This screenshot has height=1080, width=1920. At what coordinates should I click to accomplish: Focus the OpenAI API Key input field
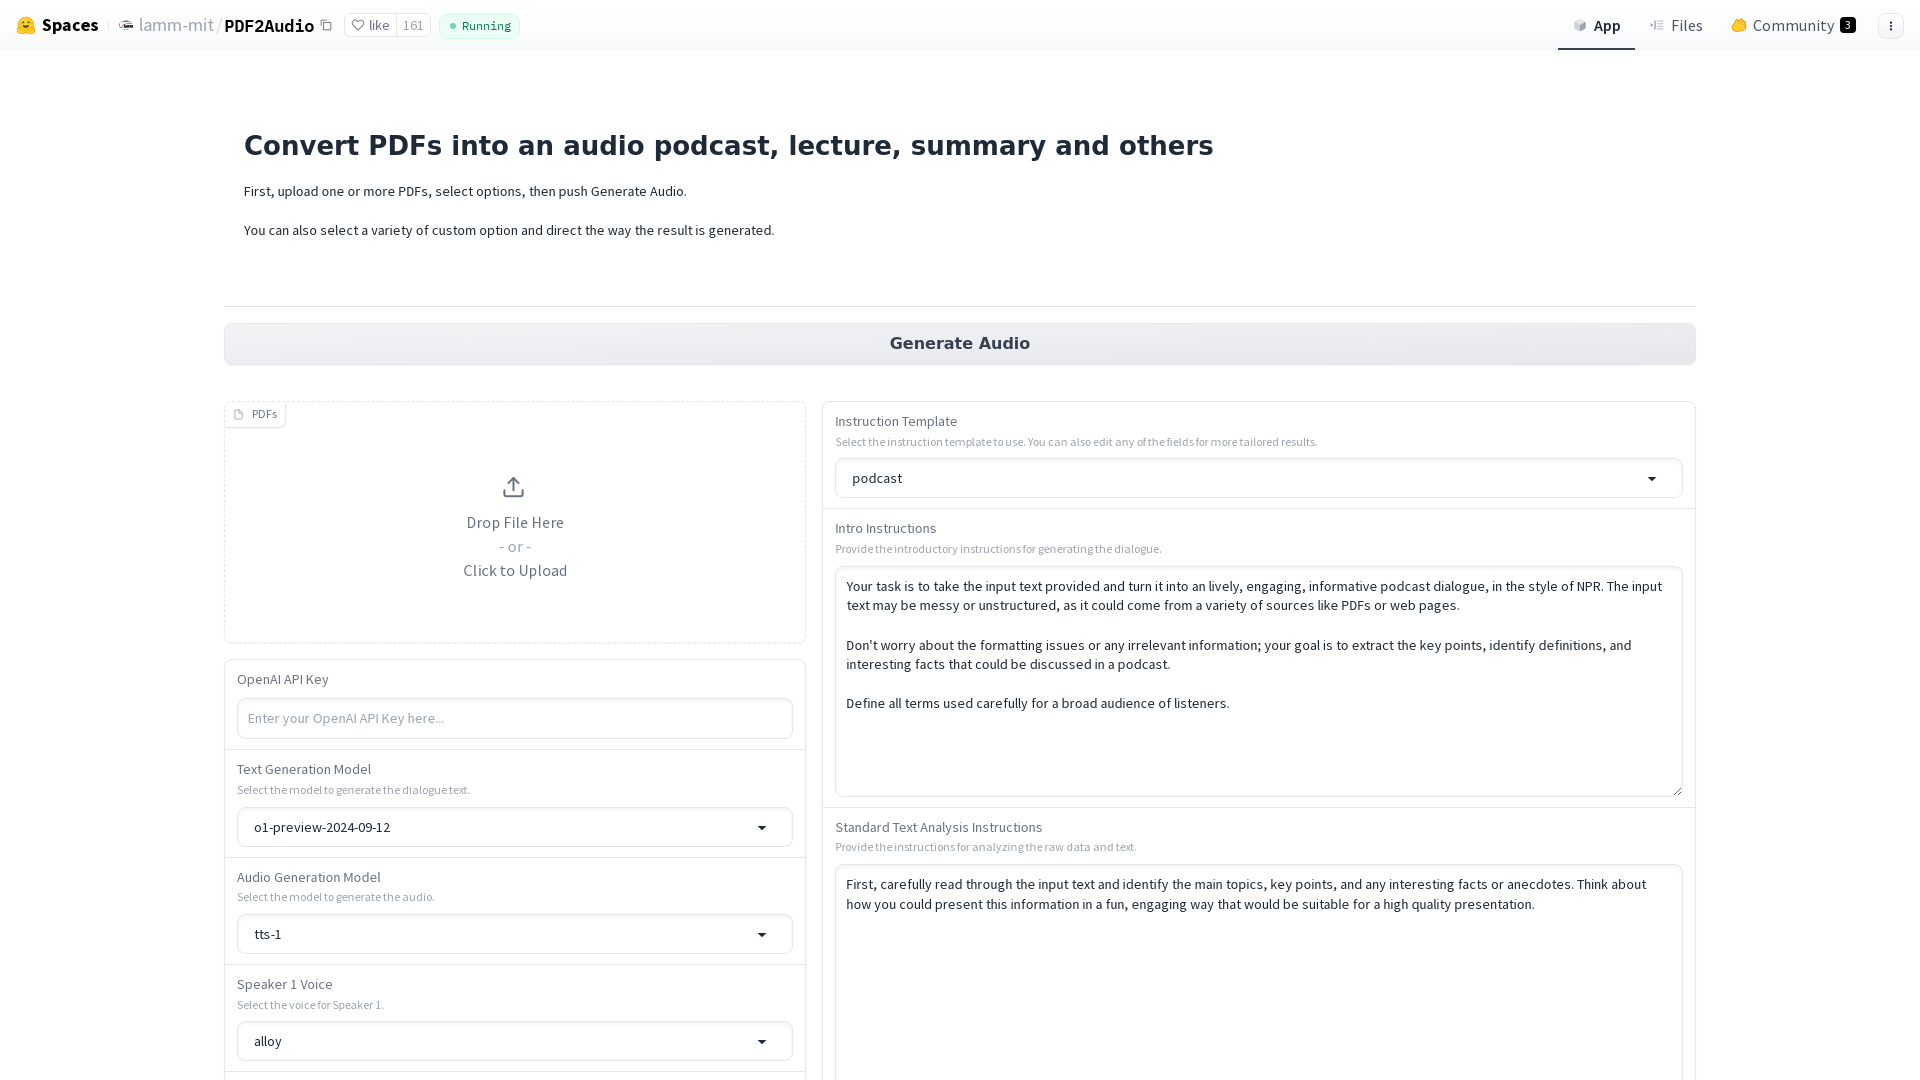pos(514,718)
